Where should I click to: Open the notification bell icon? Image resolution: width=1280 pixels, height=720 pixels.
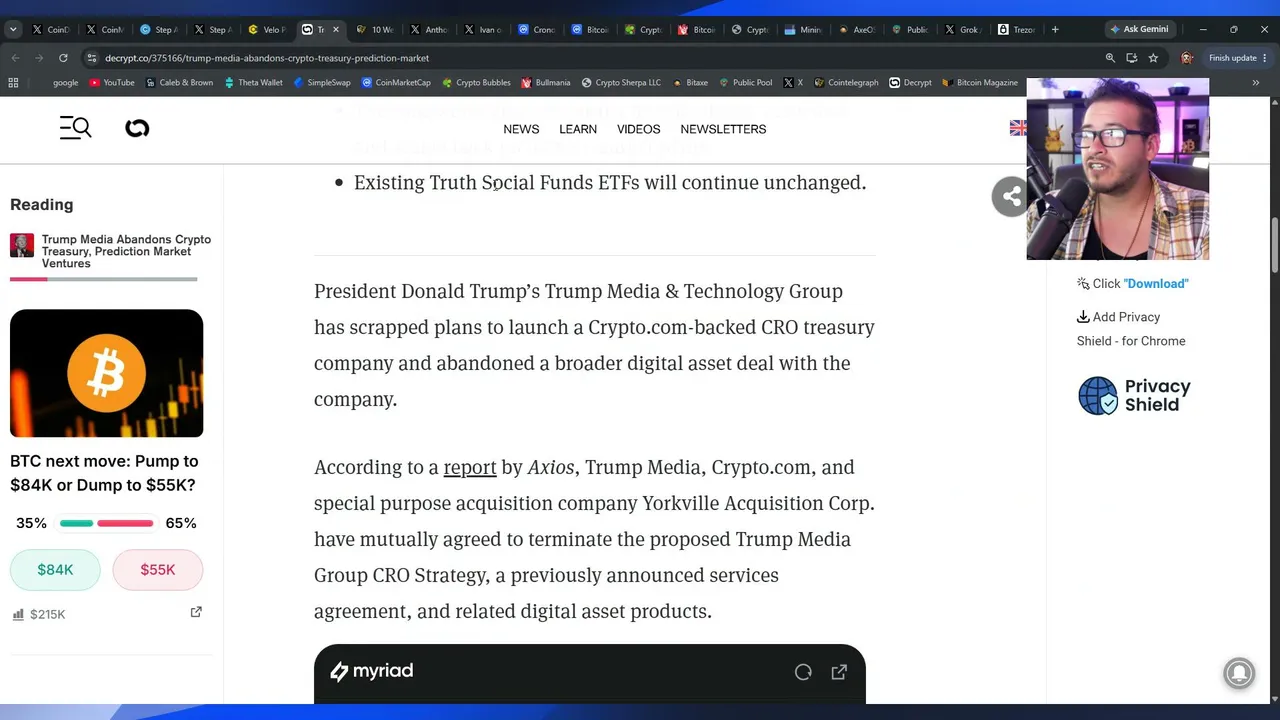tap(1239, 673)
